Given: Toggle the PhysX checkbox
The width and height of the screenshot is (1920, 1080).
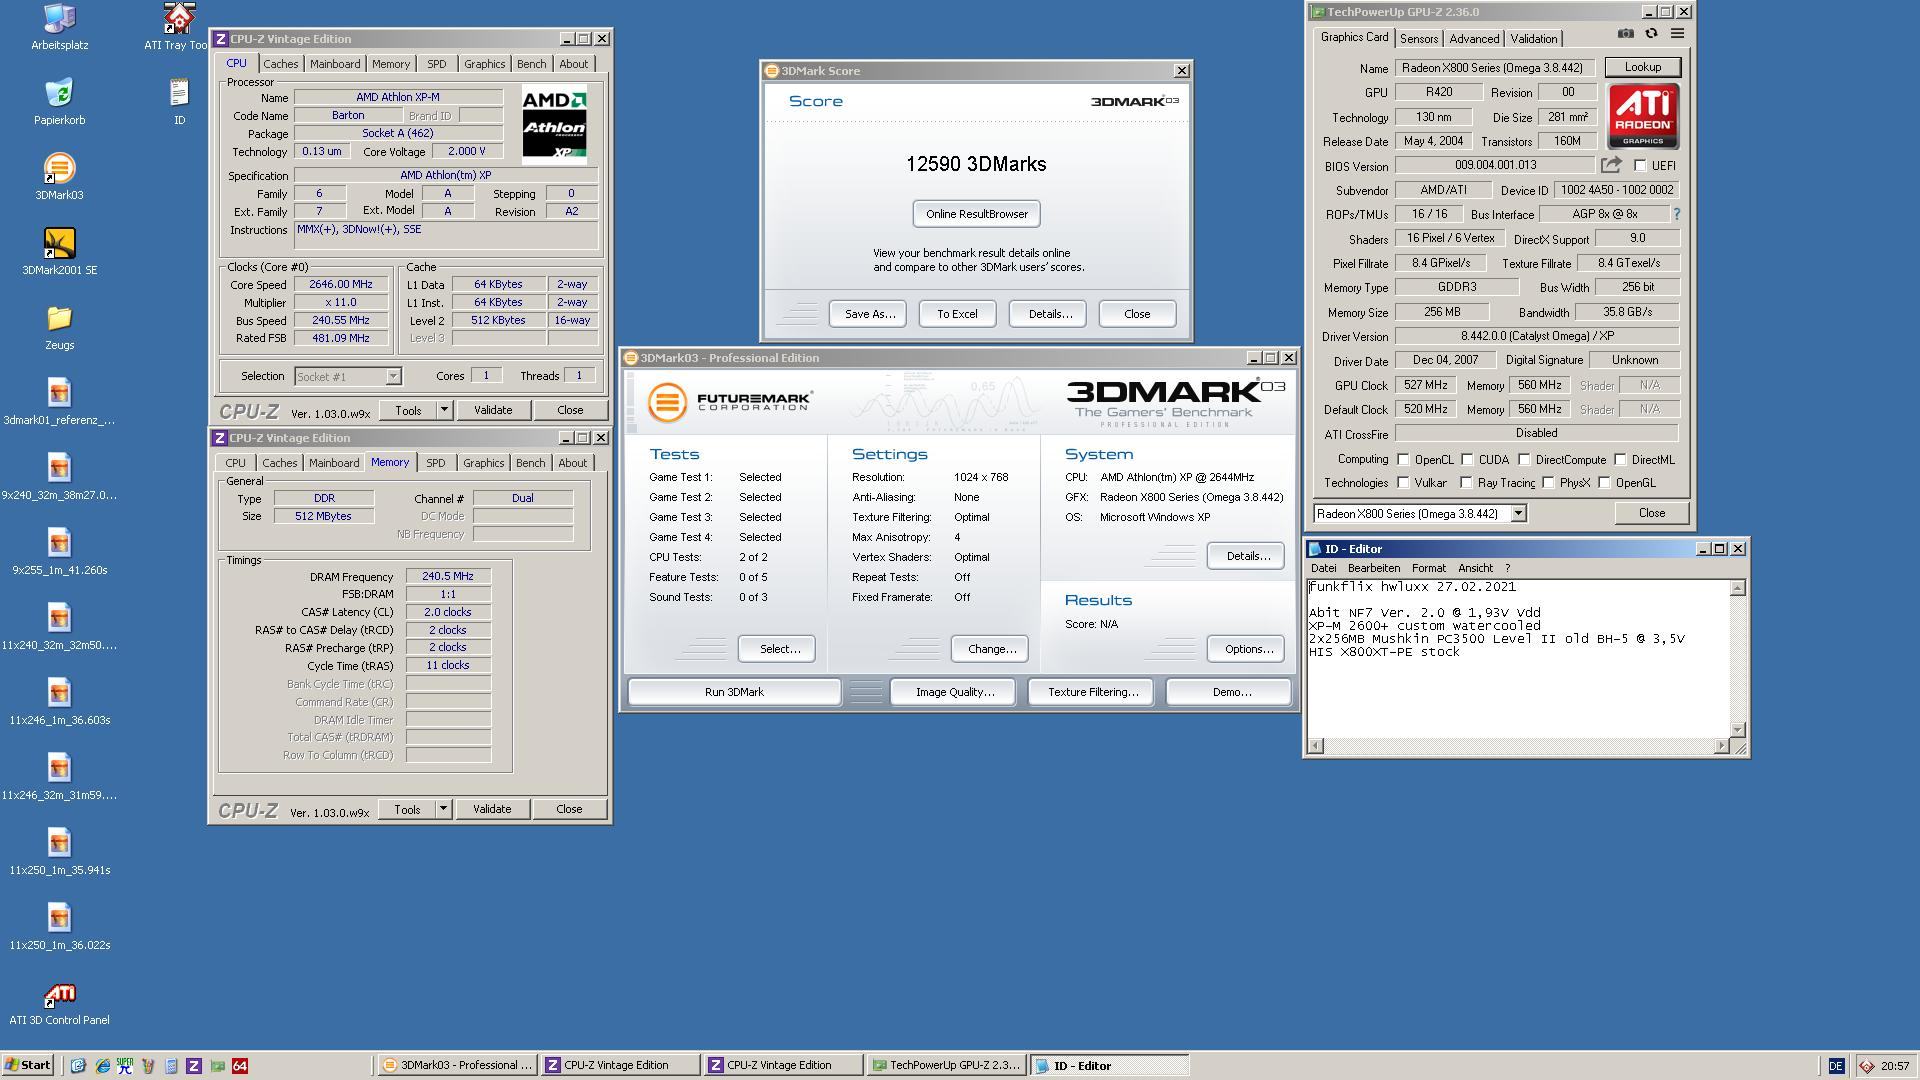Looking at the screenshot, I should [1548, 483].
